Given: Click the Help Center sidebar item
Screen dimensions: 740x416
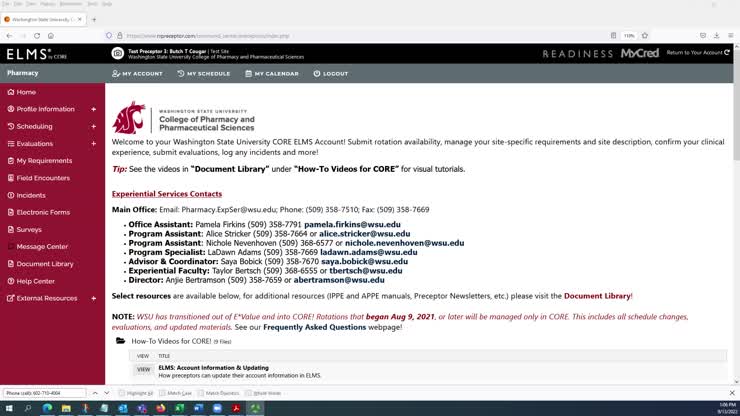Looking at the screenshot, I should click(x=35, y=281).
